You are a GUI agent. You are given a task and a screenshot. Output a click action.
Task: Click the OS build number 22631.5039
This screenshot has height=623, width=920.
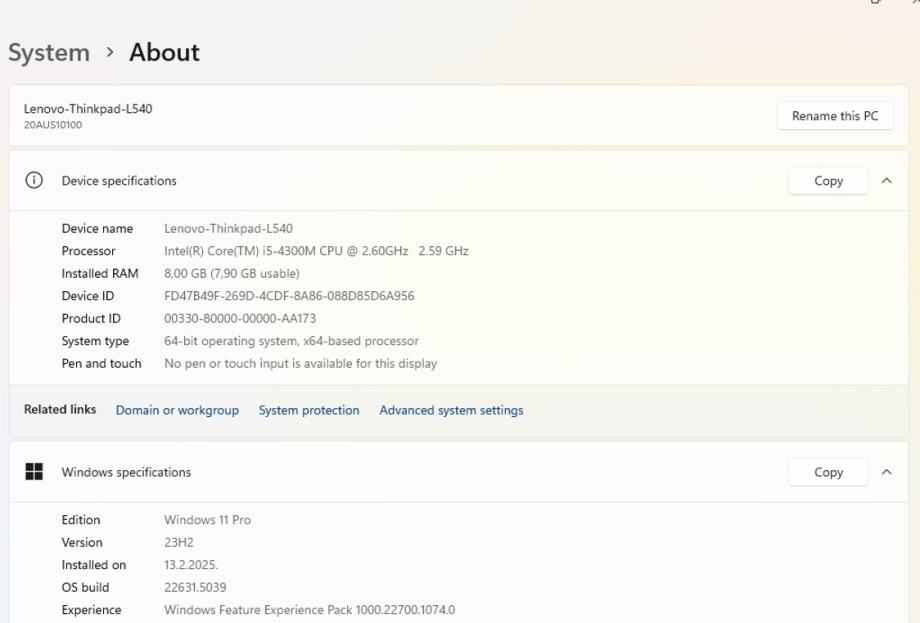pos(195,588)
